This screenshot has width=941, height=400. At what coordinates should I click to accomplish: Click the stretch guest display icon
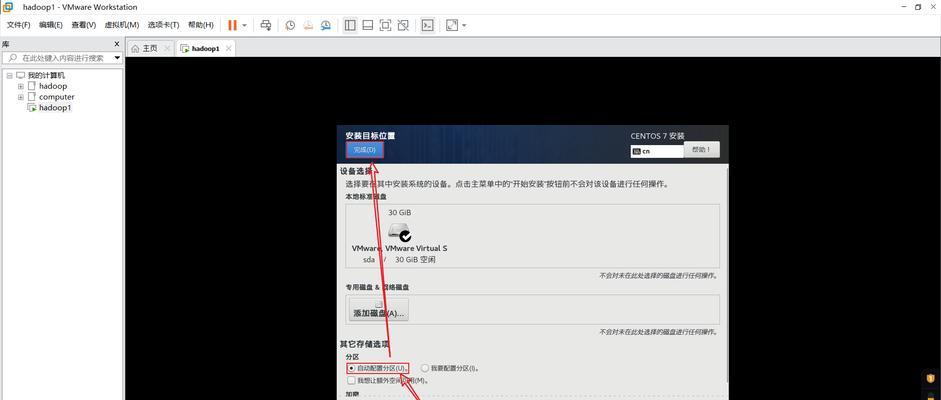point(452,25)
